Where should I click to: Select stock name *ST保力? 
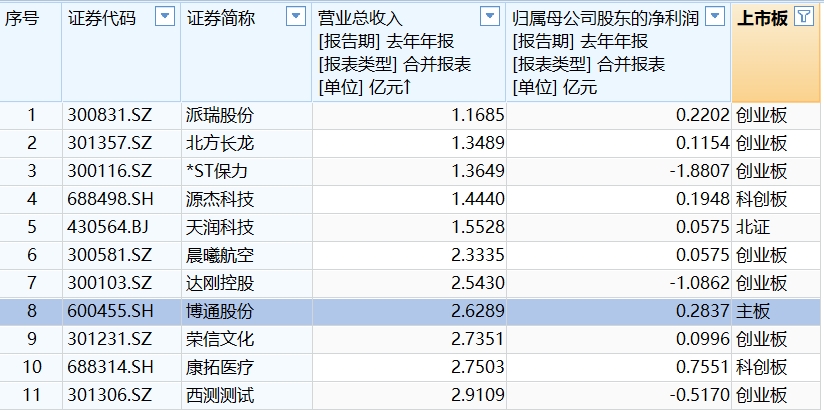tap(217, 171)
